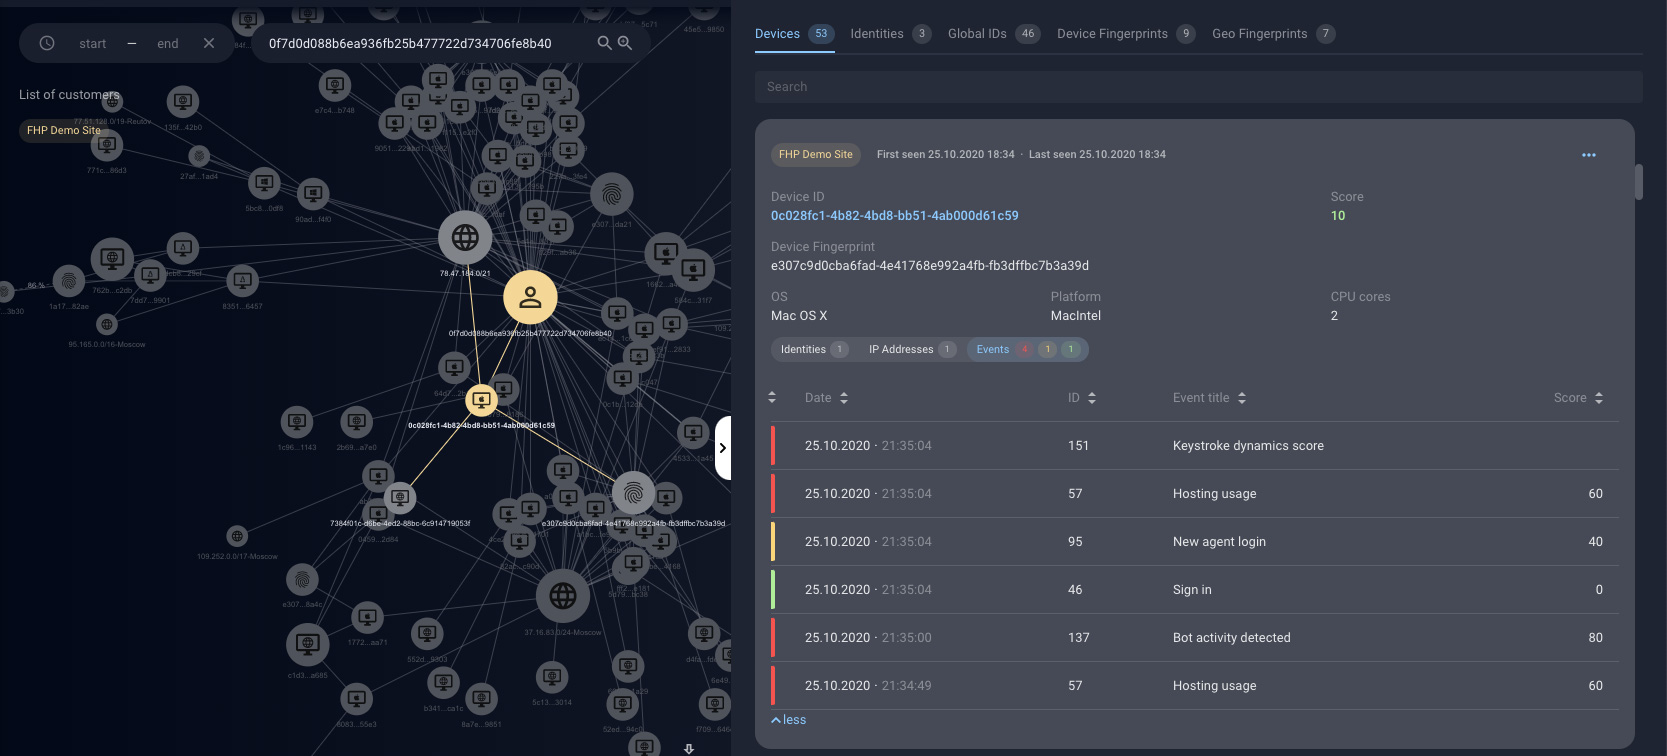The height and width of the screenshot is (756, 1667).
Task: Select the highlighted yellow user identity node
Action: click(530, 297)
